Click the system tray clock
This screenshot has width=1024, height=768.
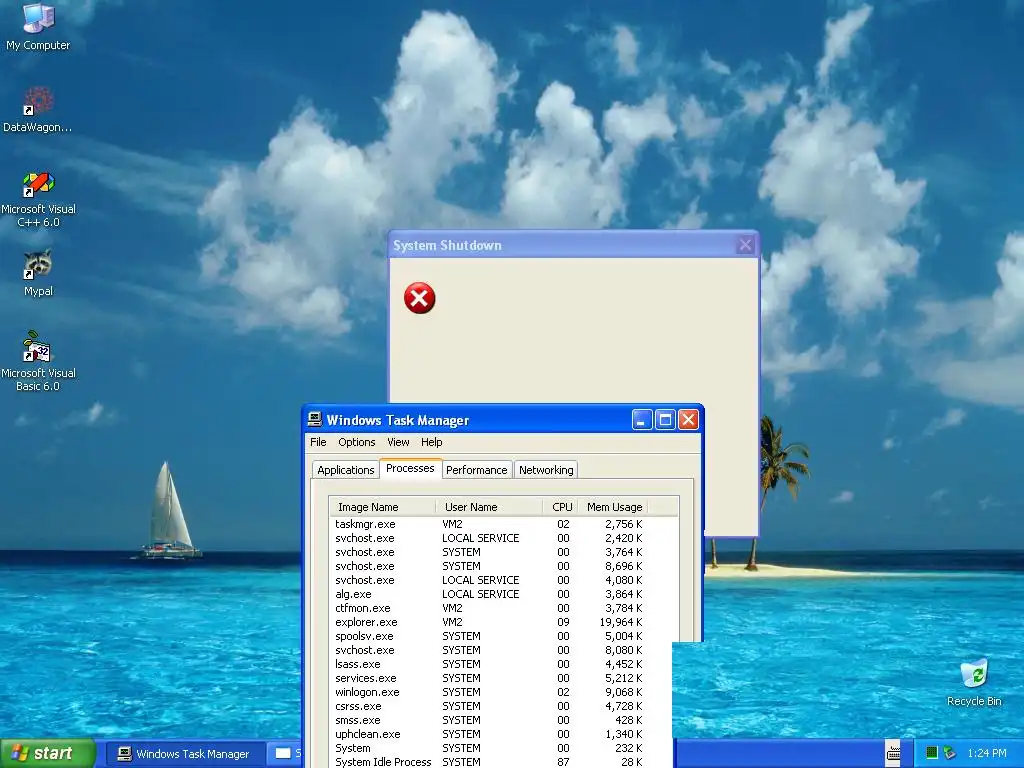(987, 753)
